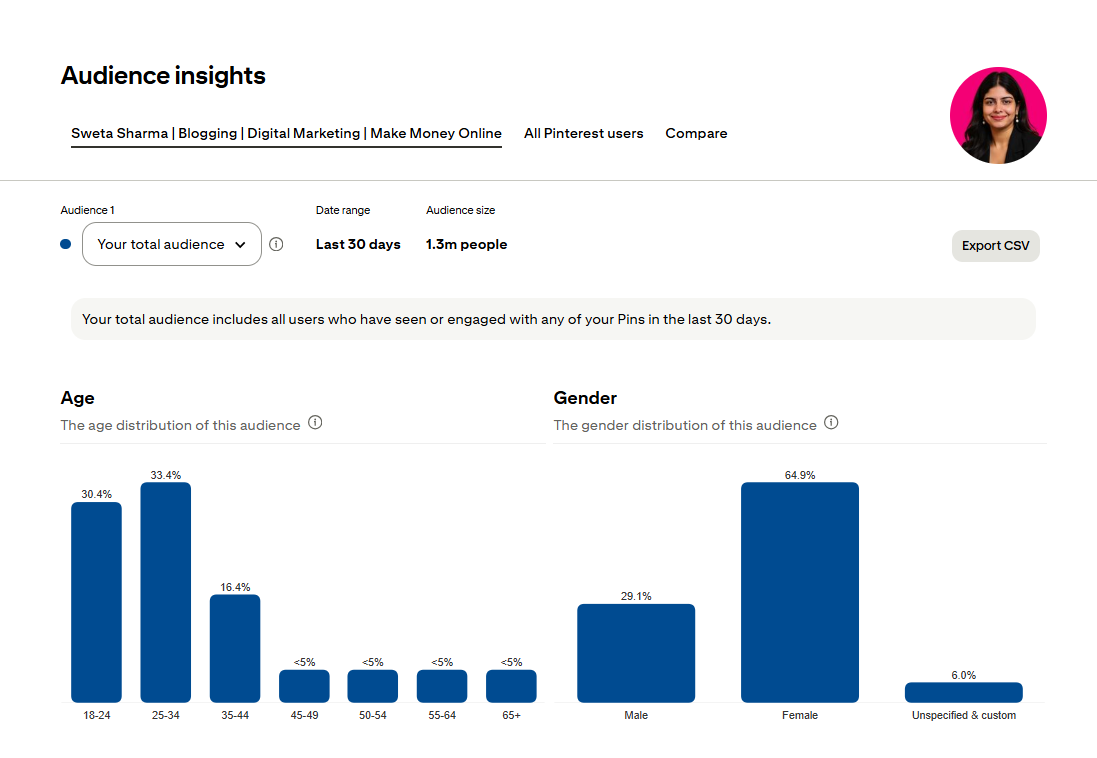This screenshot has width=1097, height=758.
Task: Click the 6.0% value label
Action: coord(963,675)
